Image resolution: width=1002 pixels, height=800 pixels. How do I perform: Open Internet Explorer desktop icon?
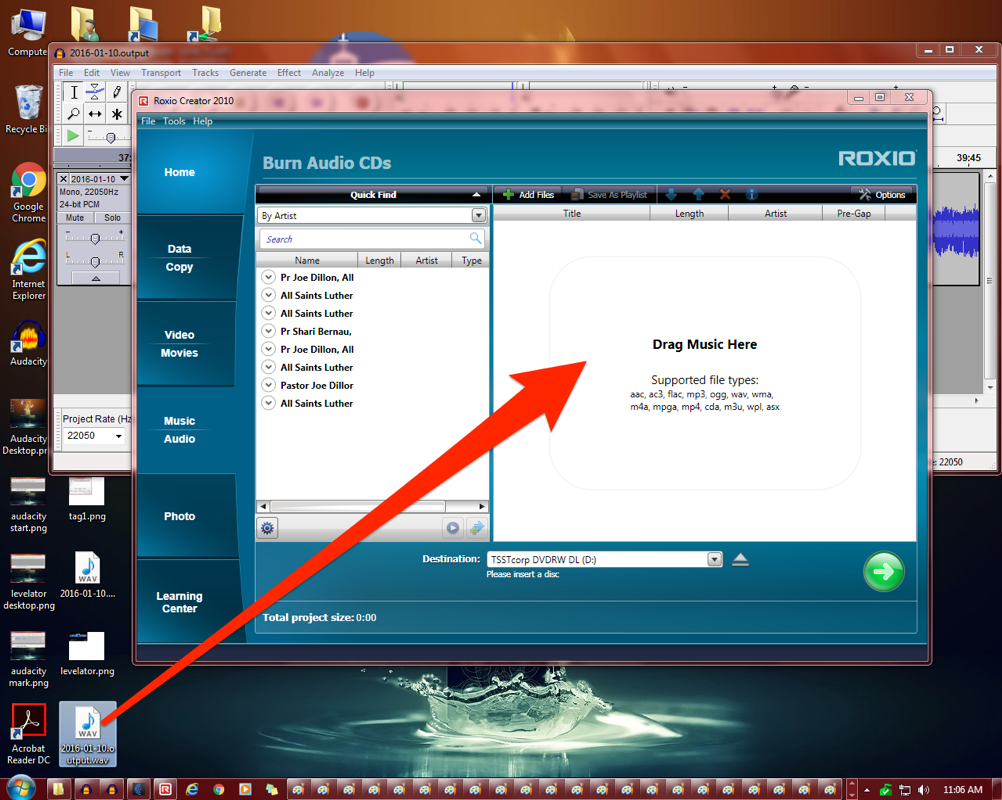(x=29, y=270)
